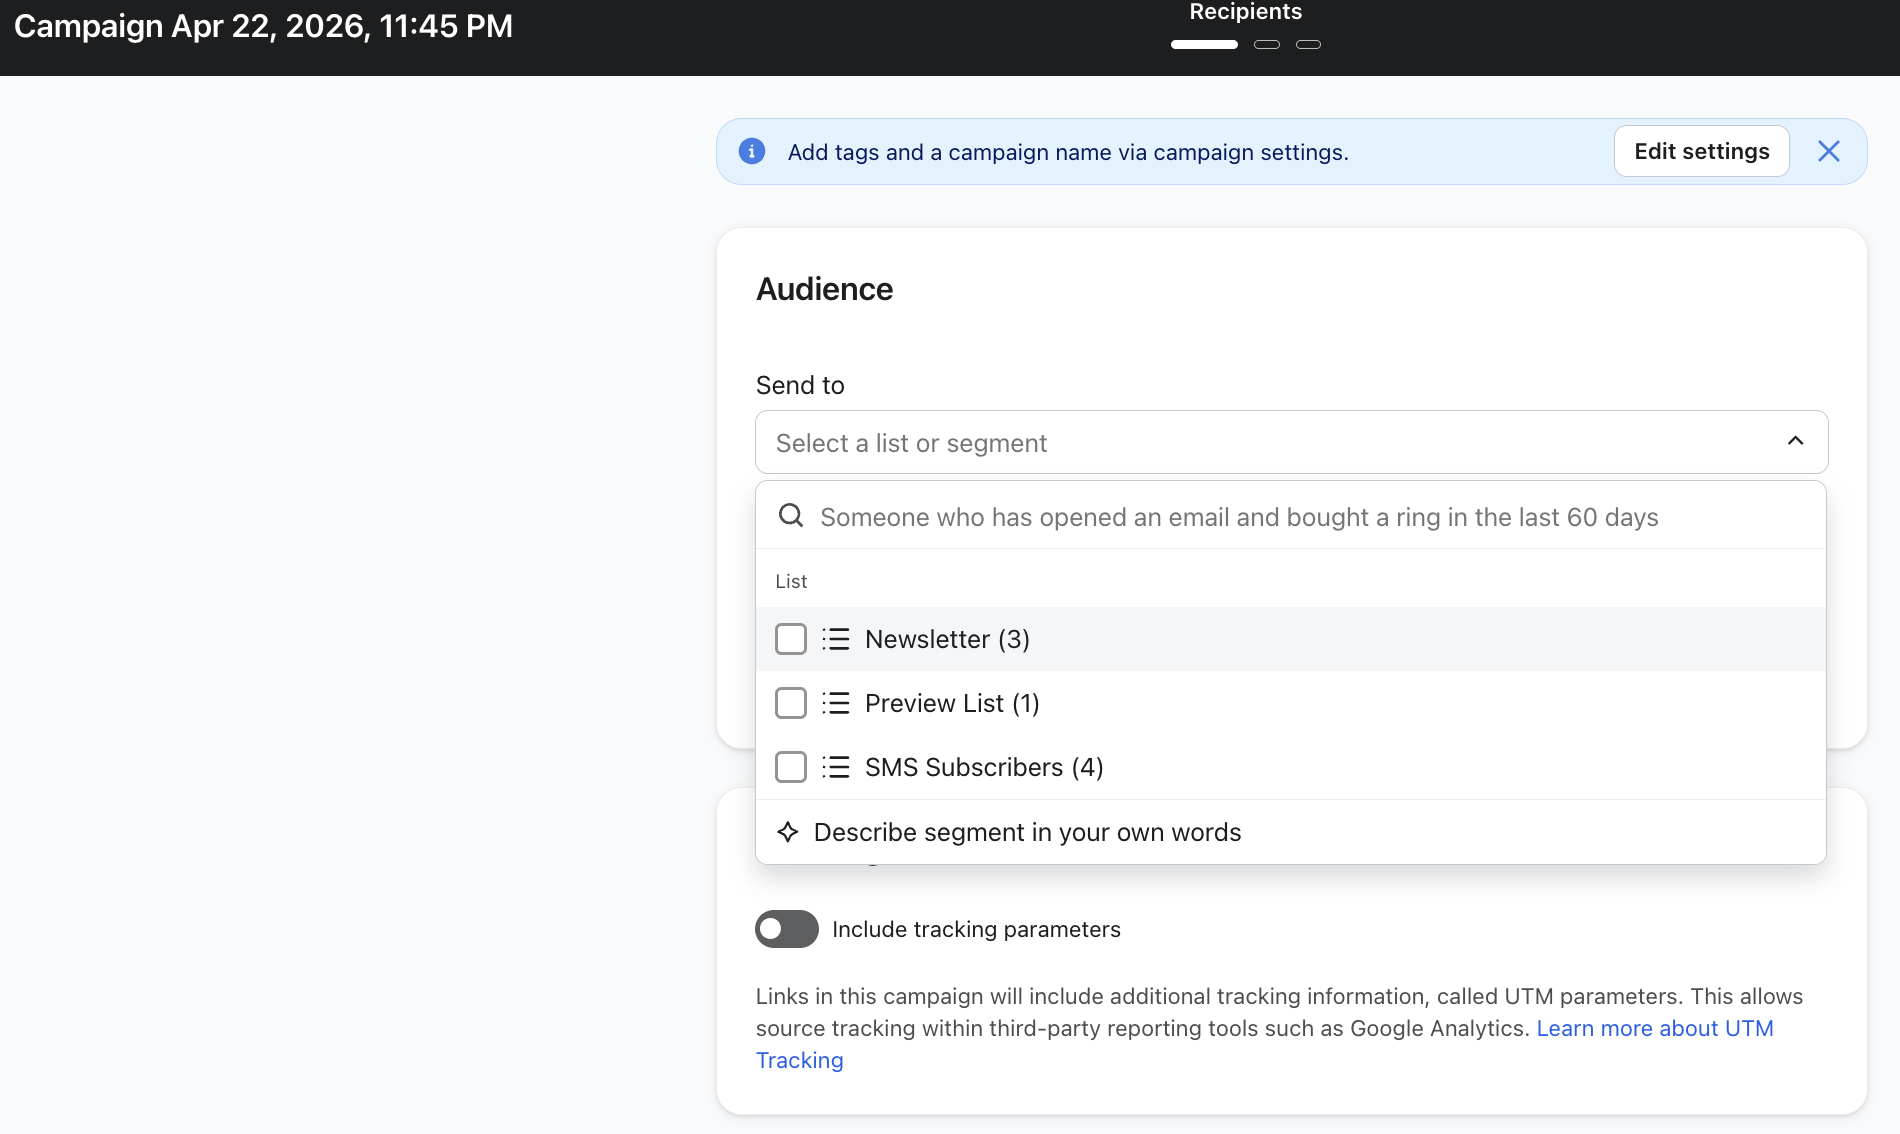The image size is (1900, 1134).
Task: Open Learn more about UTM Tracking link
Action: pos(1654,1028)
